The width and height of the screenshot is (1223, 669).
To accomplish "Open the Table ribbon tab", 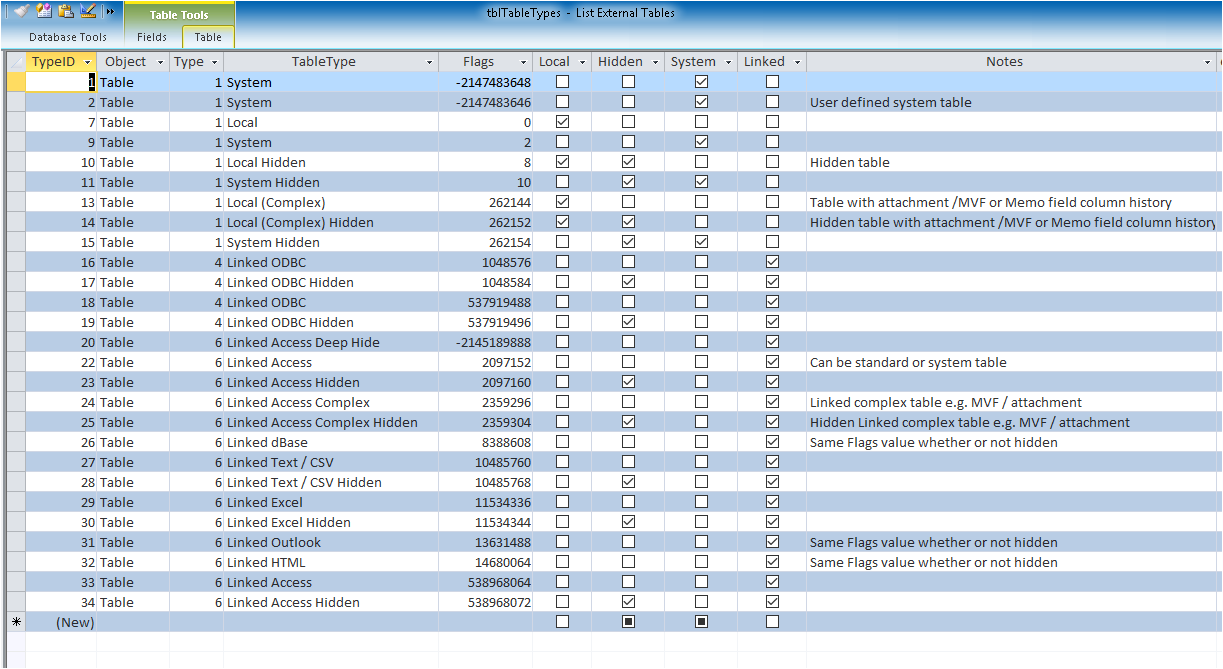I will pyautogui.click(x=208, y=37).
